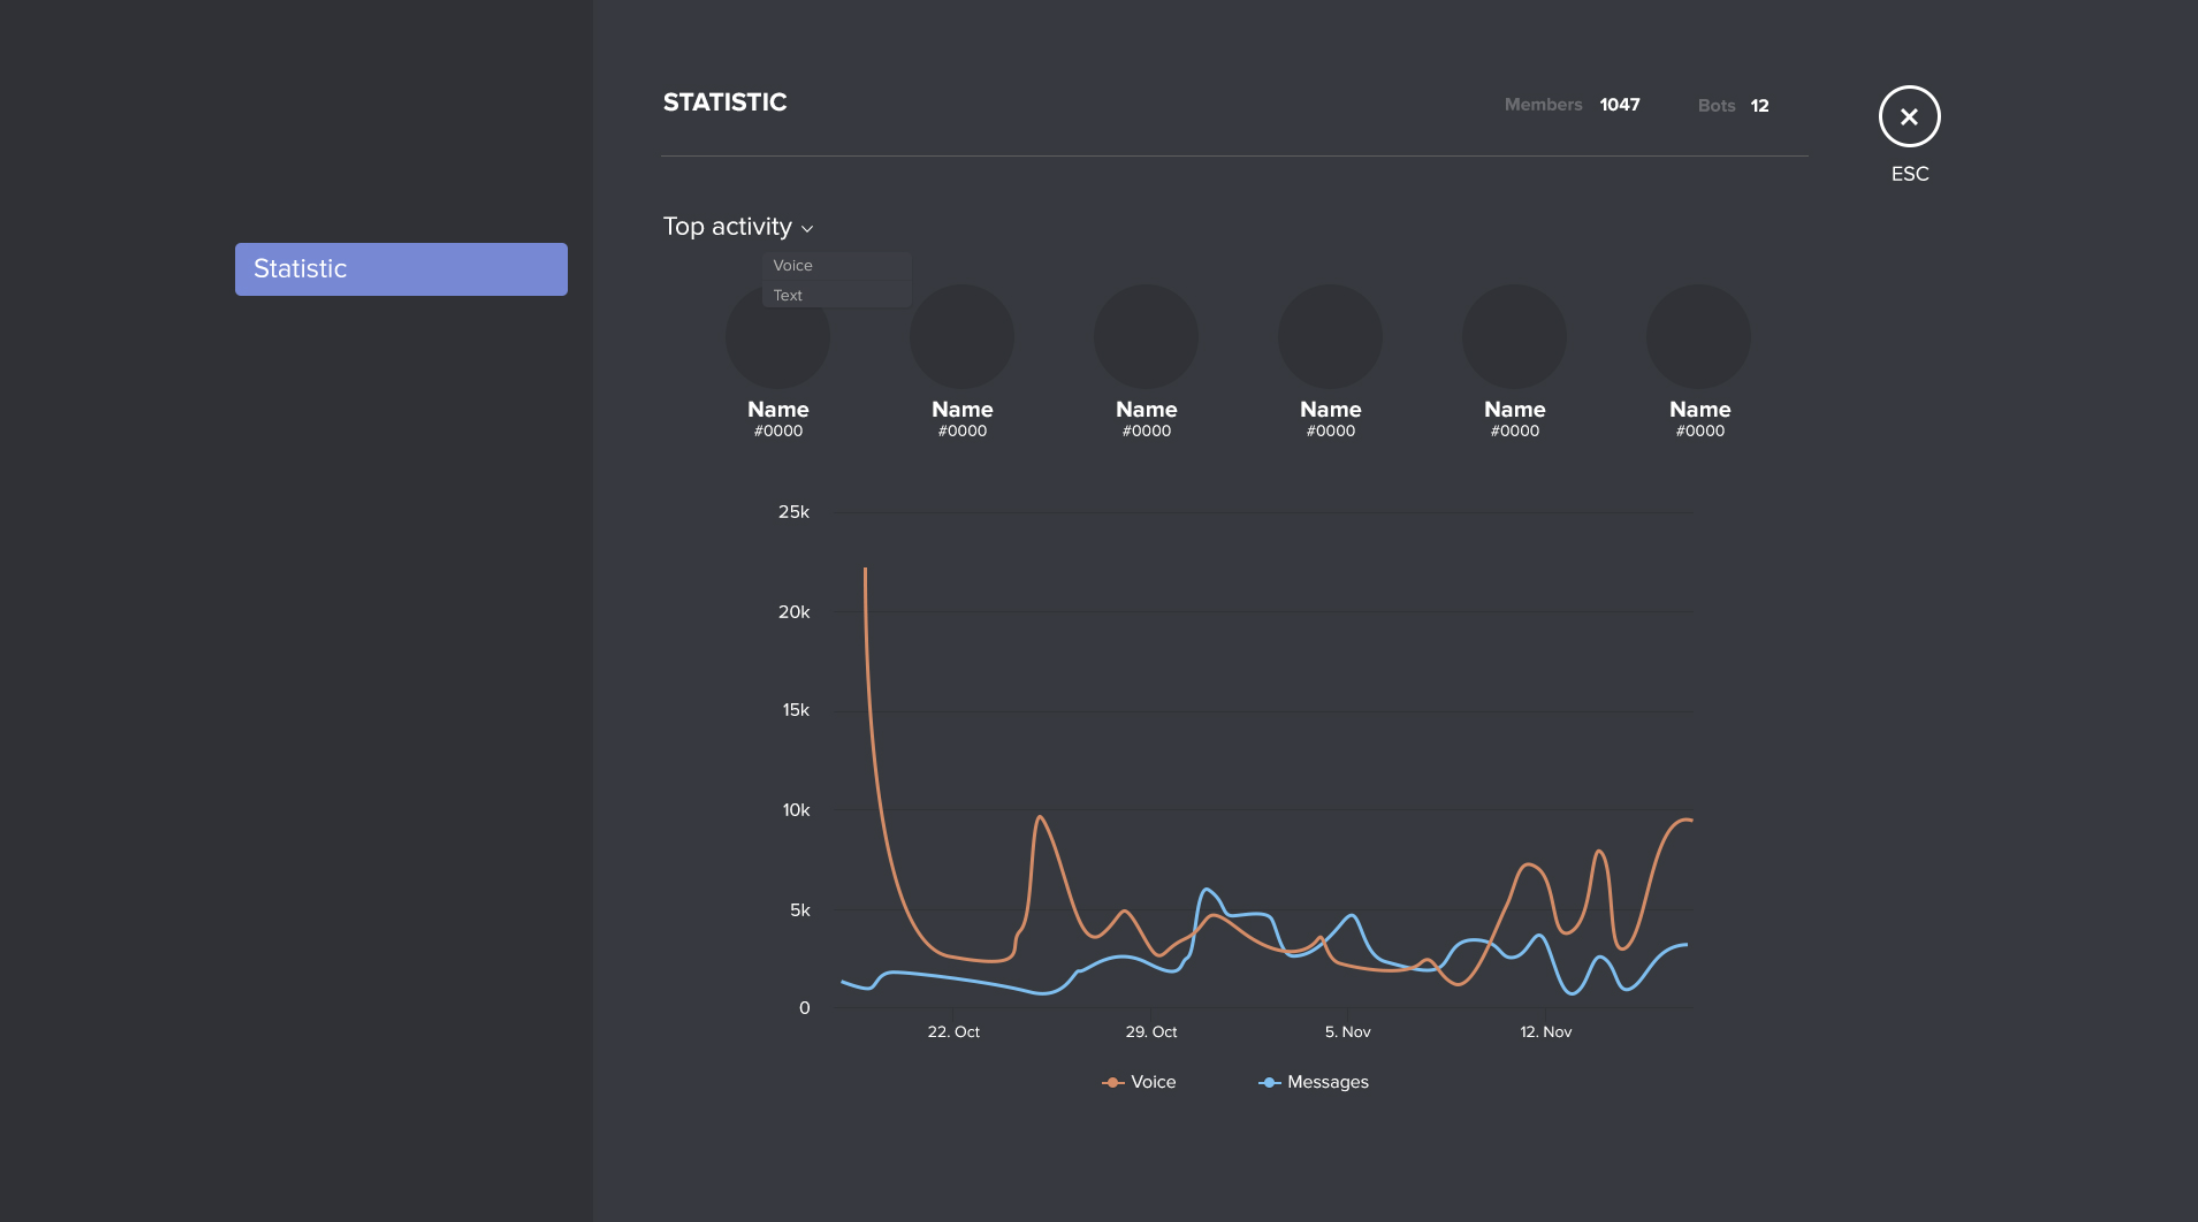Click the voice peak near 20k on chart

tap(865, 570)
